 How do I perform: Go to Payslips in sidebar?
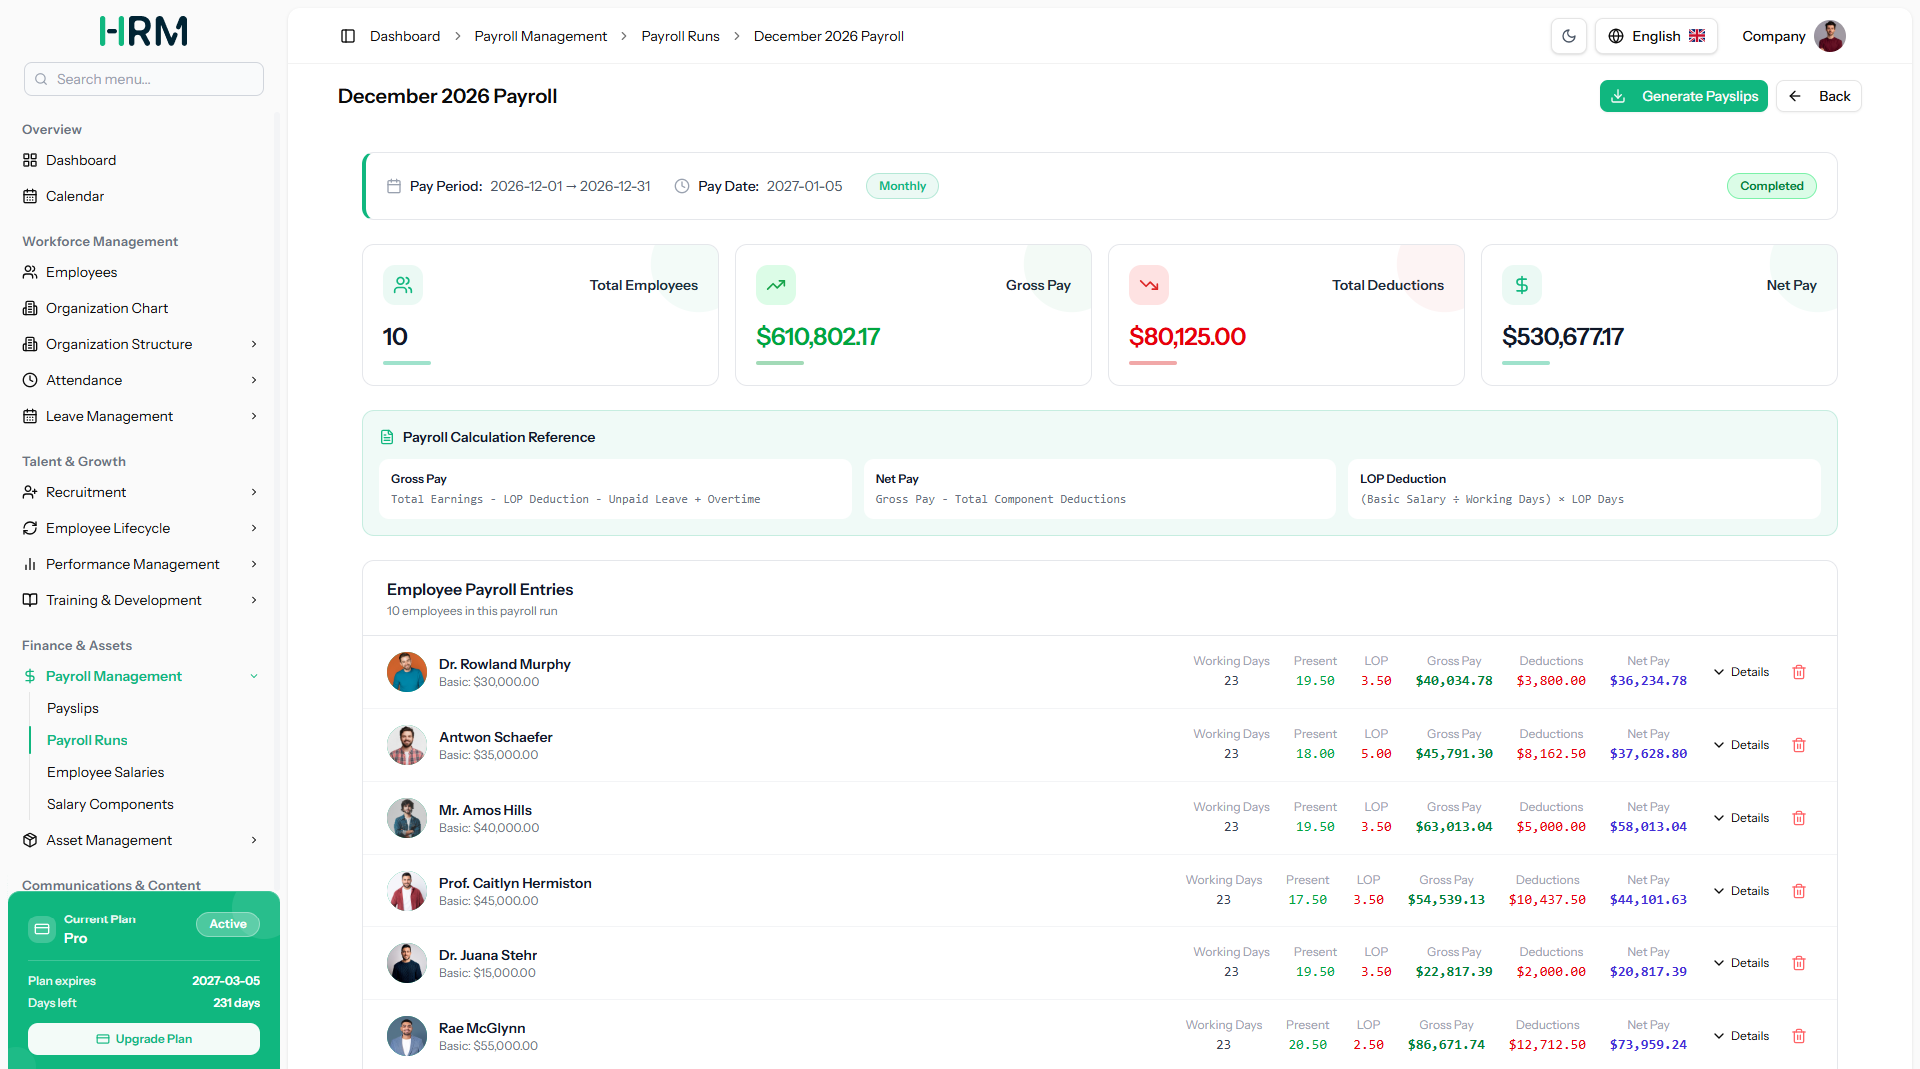(73, 708)
